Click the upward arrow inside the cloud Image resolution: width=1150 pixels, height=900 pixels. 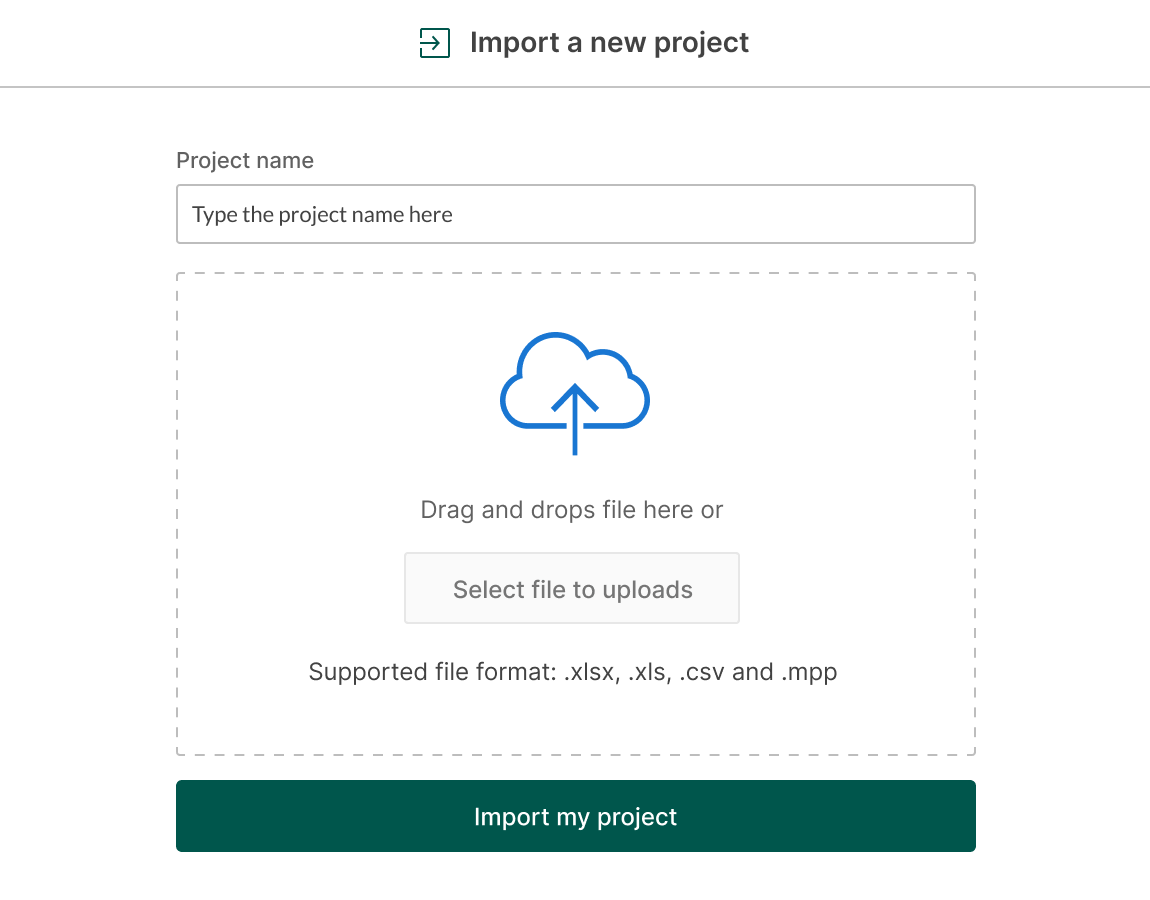point(574,418)
